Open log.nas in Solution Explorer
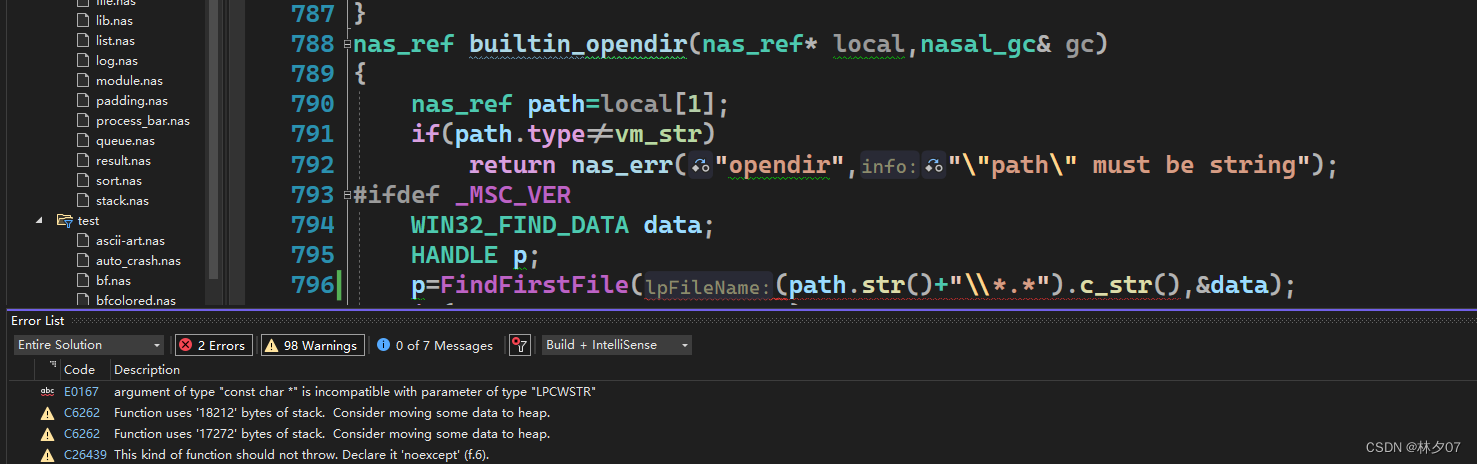Viewport: 1477px width, 464px height. coord(116,61)
